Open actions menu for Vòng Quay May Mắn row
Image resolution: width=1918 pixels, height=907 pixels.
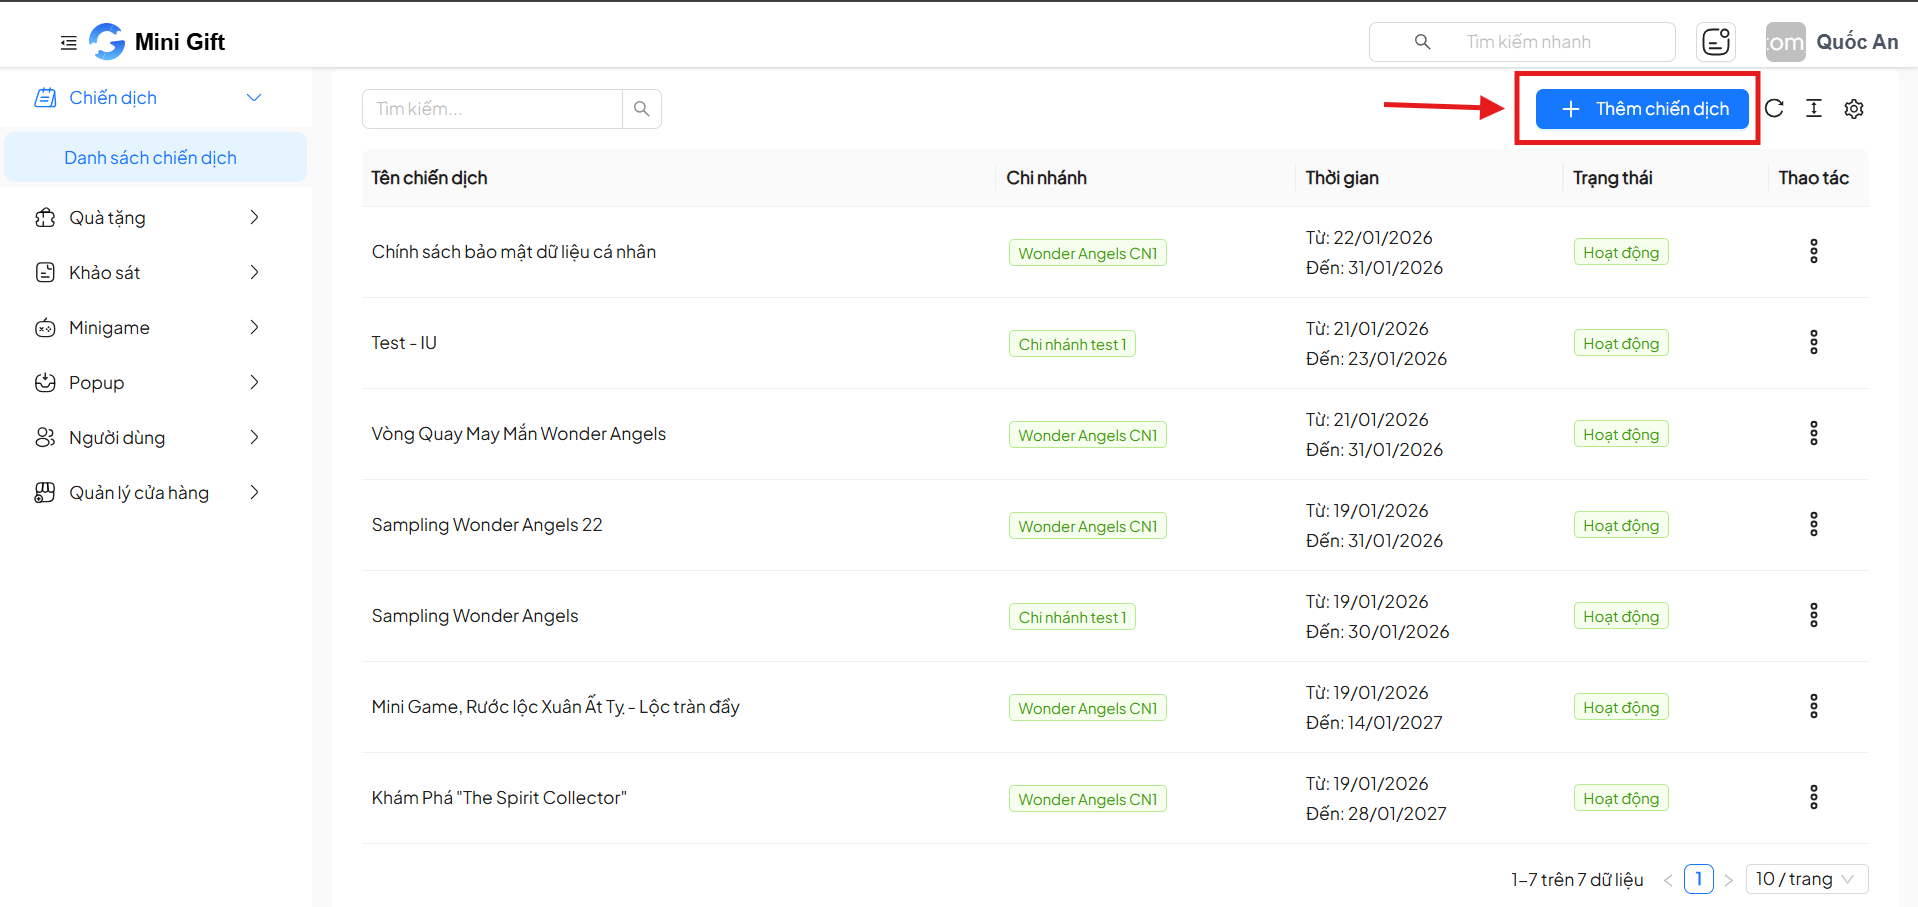click(1813, 433)
